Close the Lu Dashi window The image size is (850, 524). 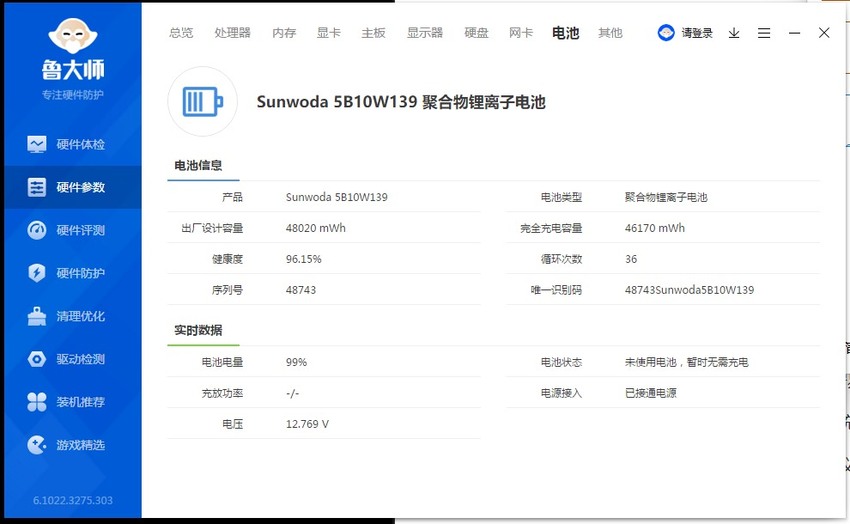click(824, 33)
